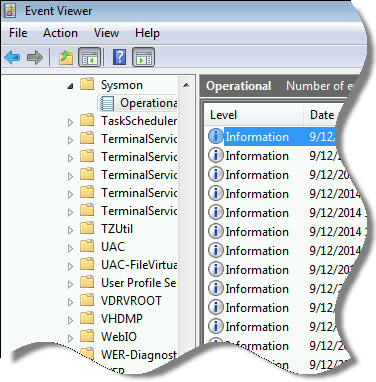Select the Sysmon folder in tree

tap(122, 85)
